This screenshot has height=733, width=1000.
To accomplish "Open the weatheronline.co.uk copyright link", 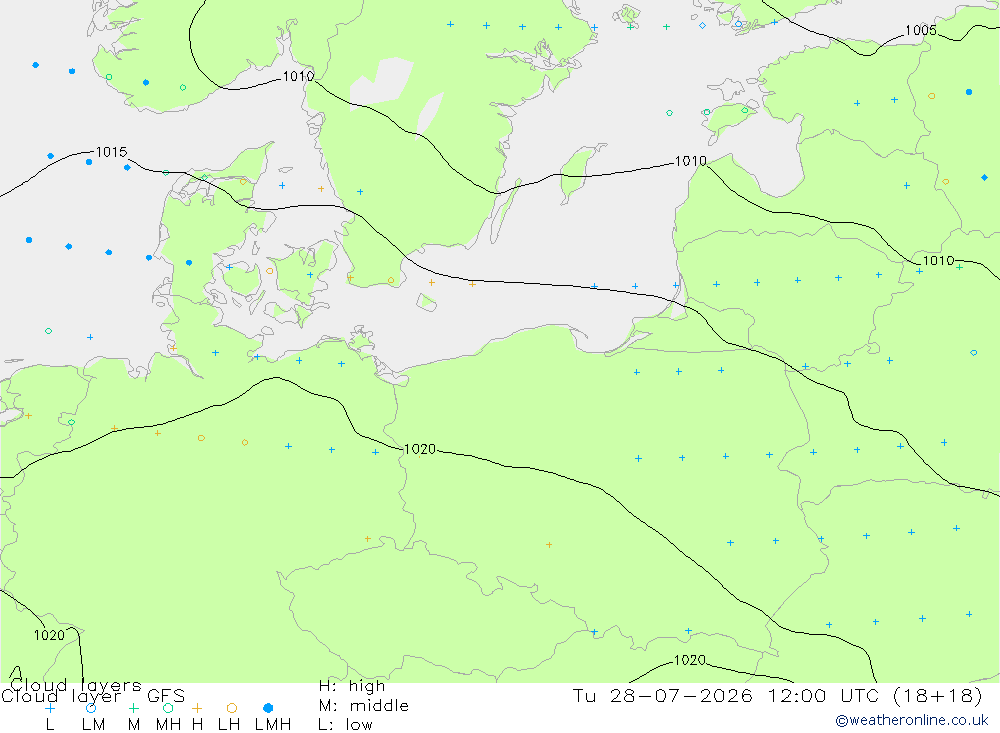I will [x=912, y=720].
